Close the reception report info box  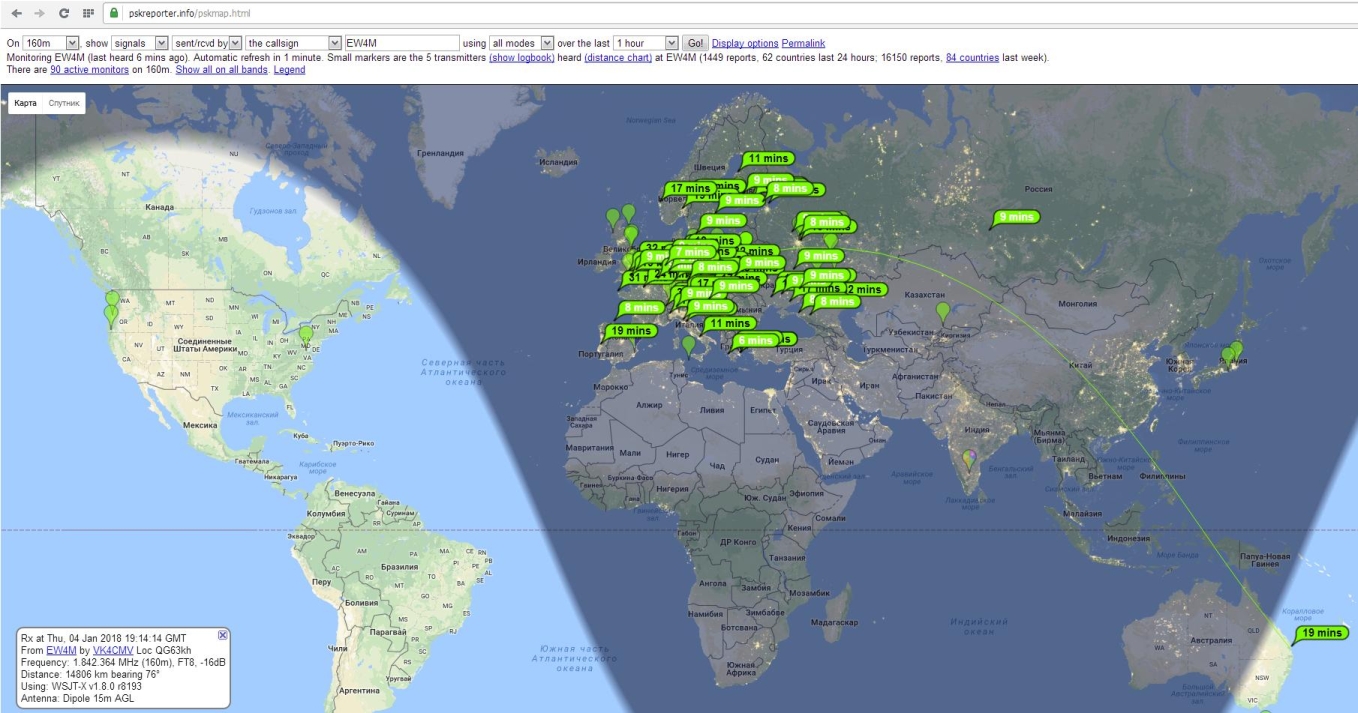(x=223, y=635)
